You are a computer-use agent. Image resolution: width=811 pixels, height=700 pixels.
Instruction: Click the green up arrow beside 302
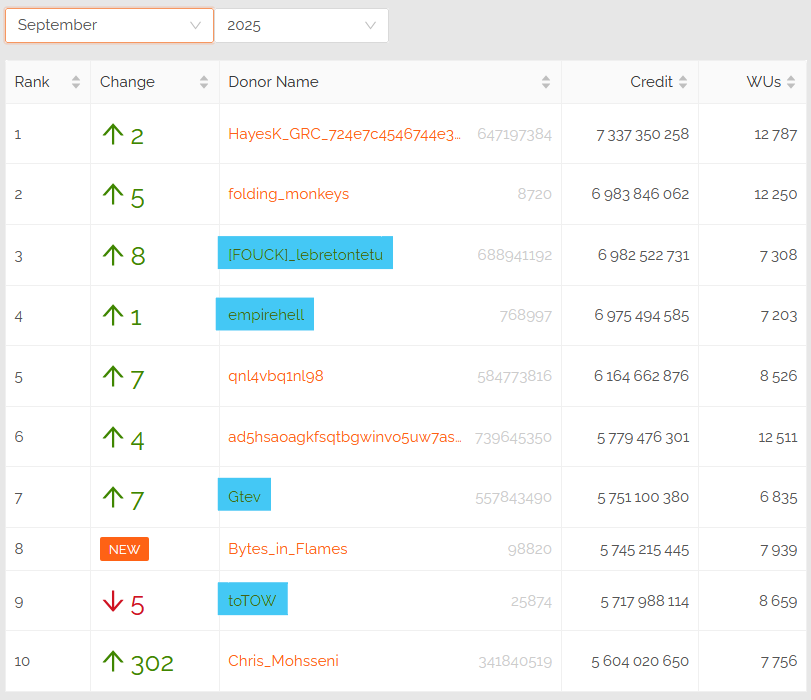pyautogui.click(x=113, y=661)
